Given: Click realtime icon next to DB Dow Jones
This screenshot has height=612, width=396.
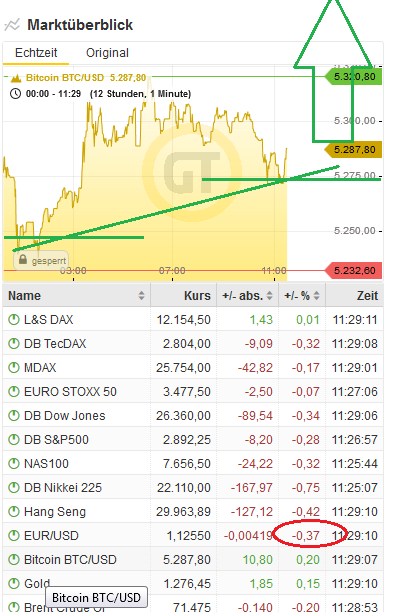Looking at the screenshot, I should click(14, 416).
